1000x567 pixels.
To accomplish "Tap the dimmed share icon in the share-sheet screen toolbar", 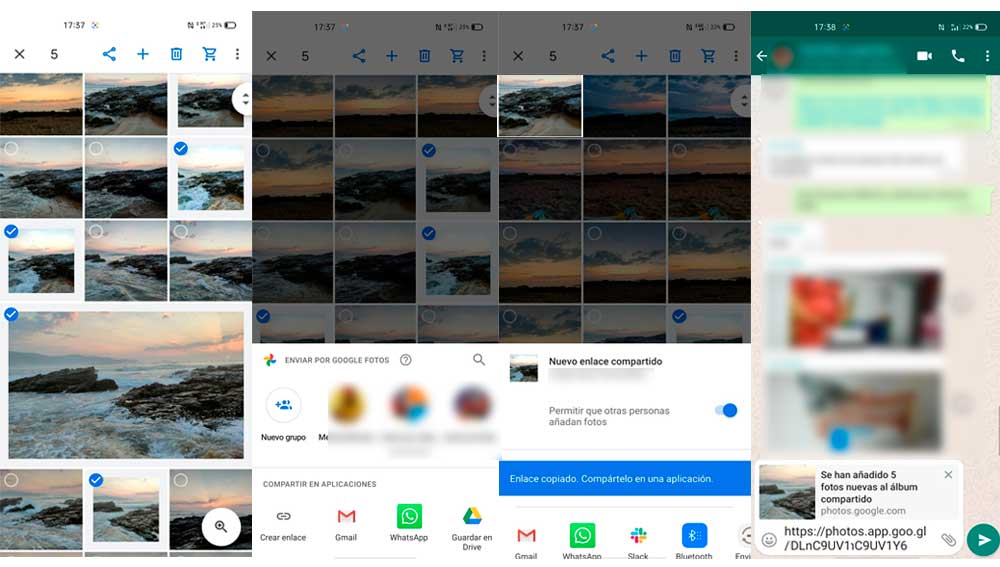I will coord(359,56).
